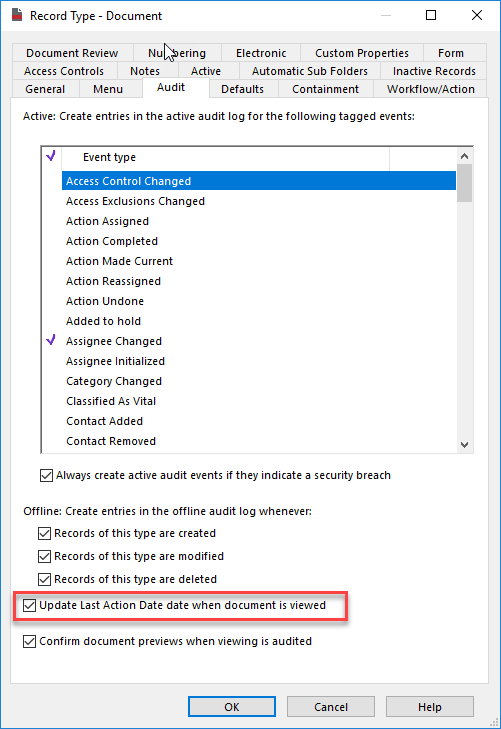Uncheck Always create active audit events for security breach

click(x=46, y=476)
